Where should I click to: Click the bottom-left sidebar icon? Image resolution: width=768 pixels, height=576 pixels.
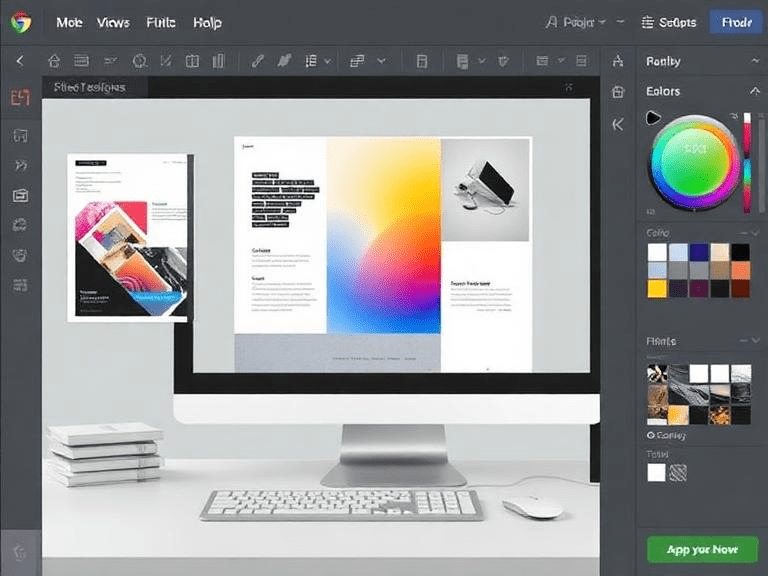click(19, 551)
